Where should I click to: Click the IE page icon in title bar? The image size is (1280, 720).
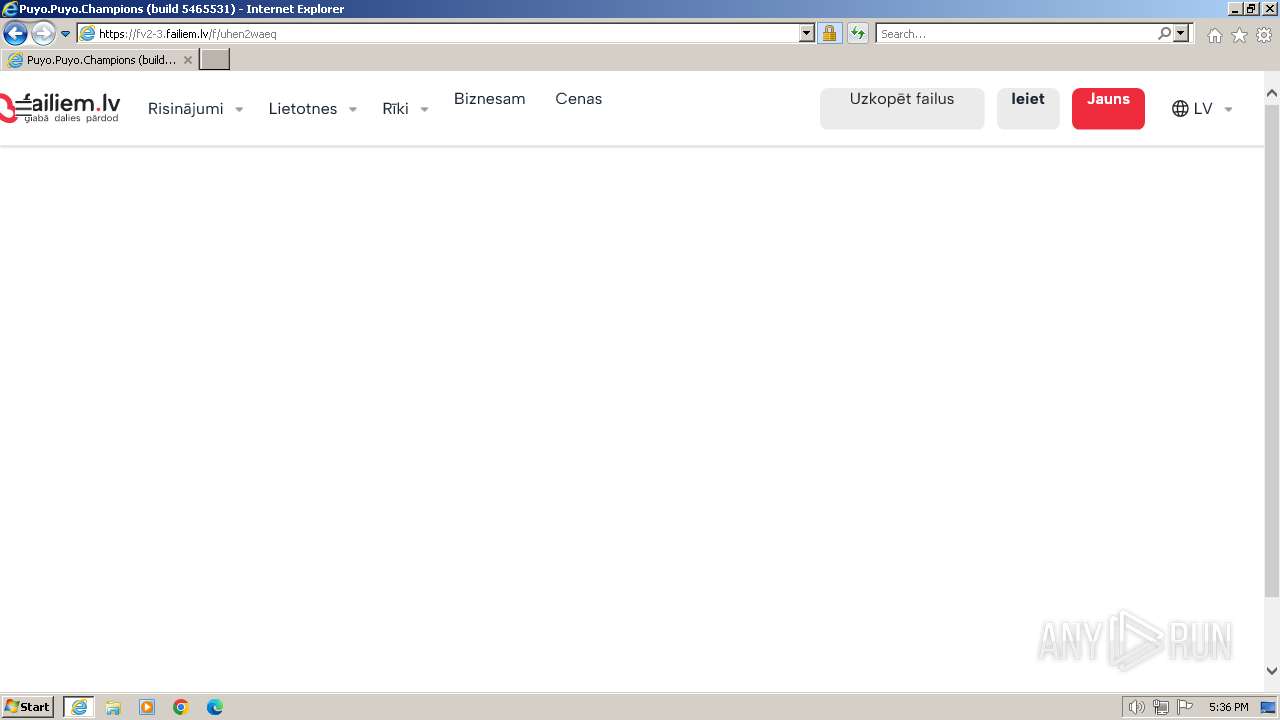pyautogui.click(x=9, y=9)
